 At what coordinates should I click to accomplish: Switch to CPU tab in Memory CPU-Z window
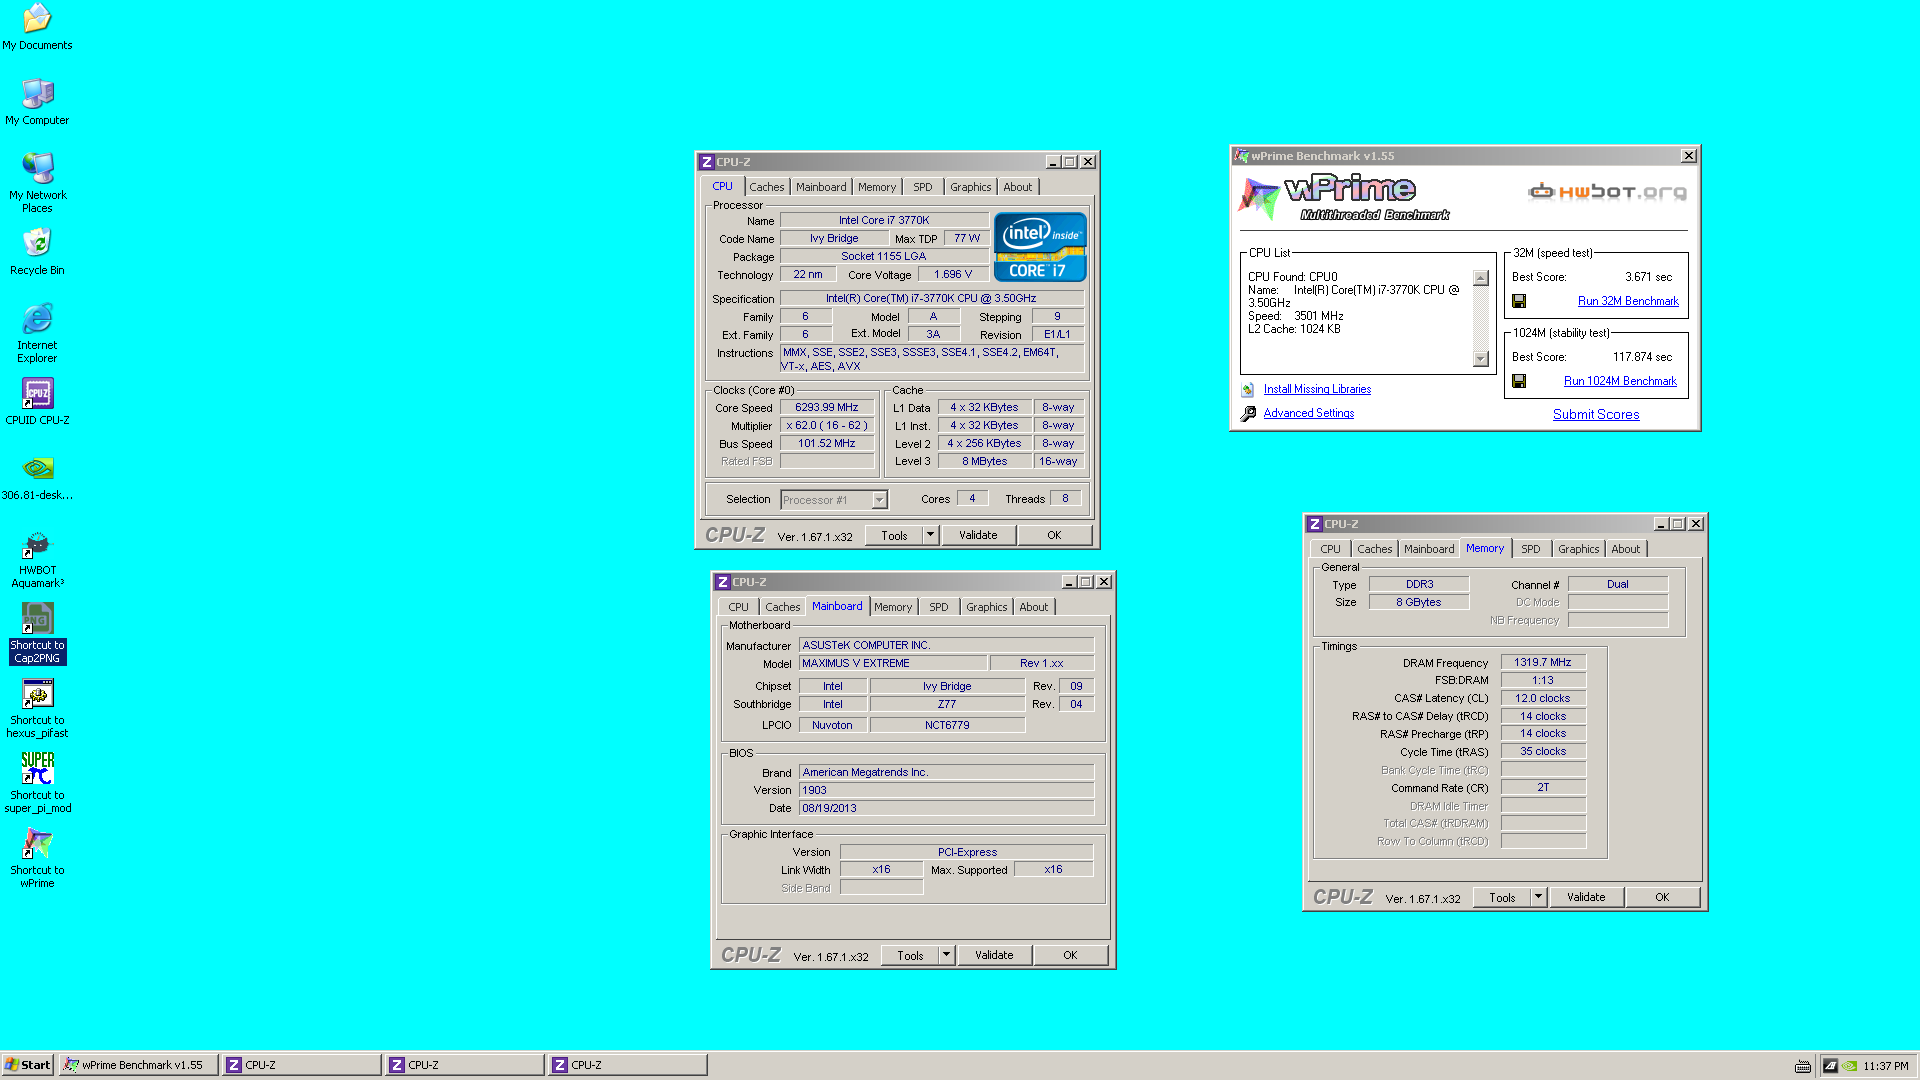(x=1330, y=549)
